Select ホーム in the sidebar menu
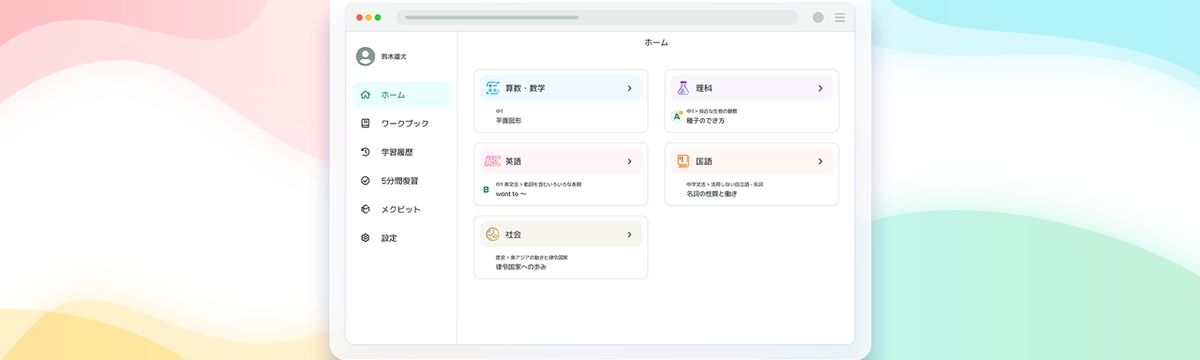Image resolution: width=1200 pixels, height=360 pixels. point(402,95)
